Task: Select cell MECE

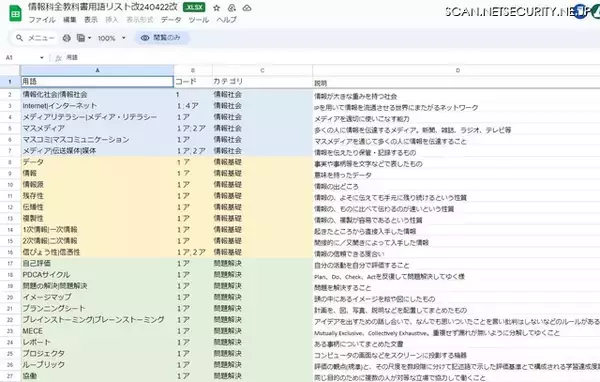Action: pyautogui.click(x=97, y=331)
